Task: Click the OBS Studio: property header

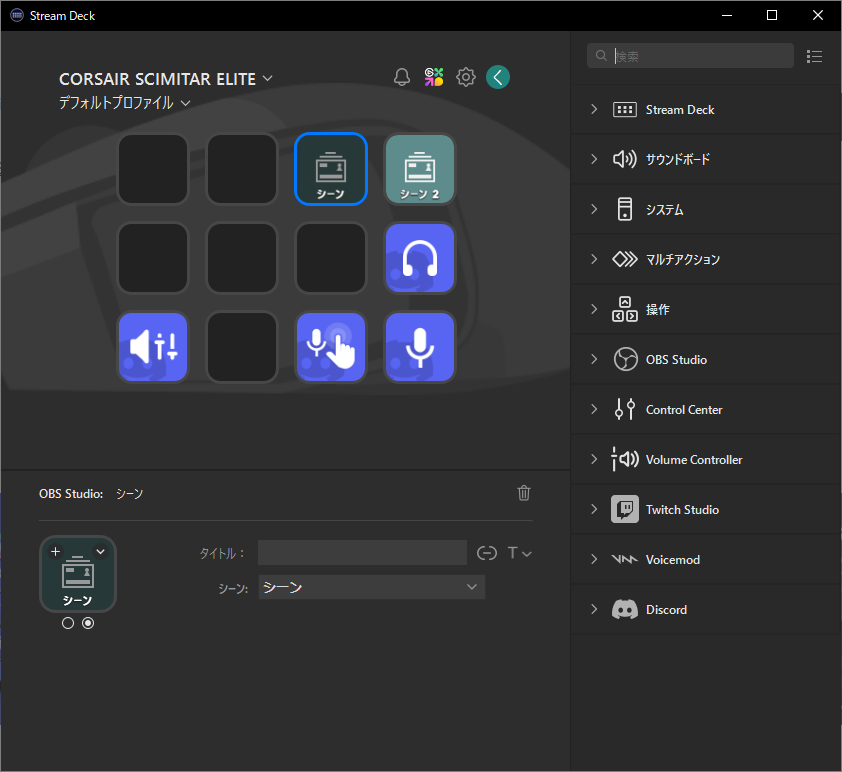Action: pyautogui.click(x=71, y=493)
